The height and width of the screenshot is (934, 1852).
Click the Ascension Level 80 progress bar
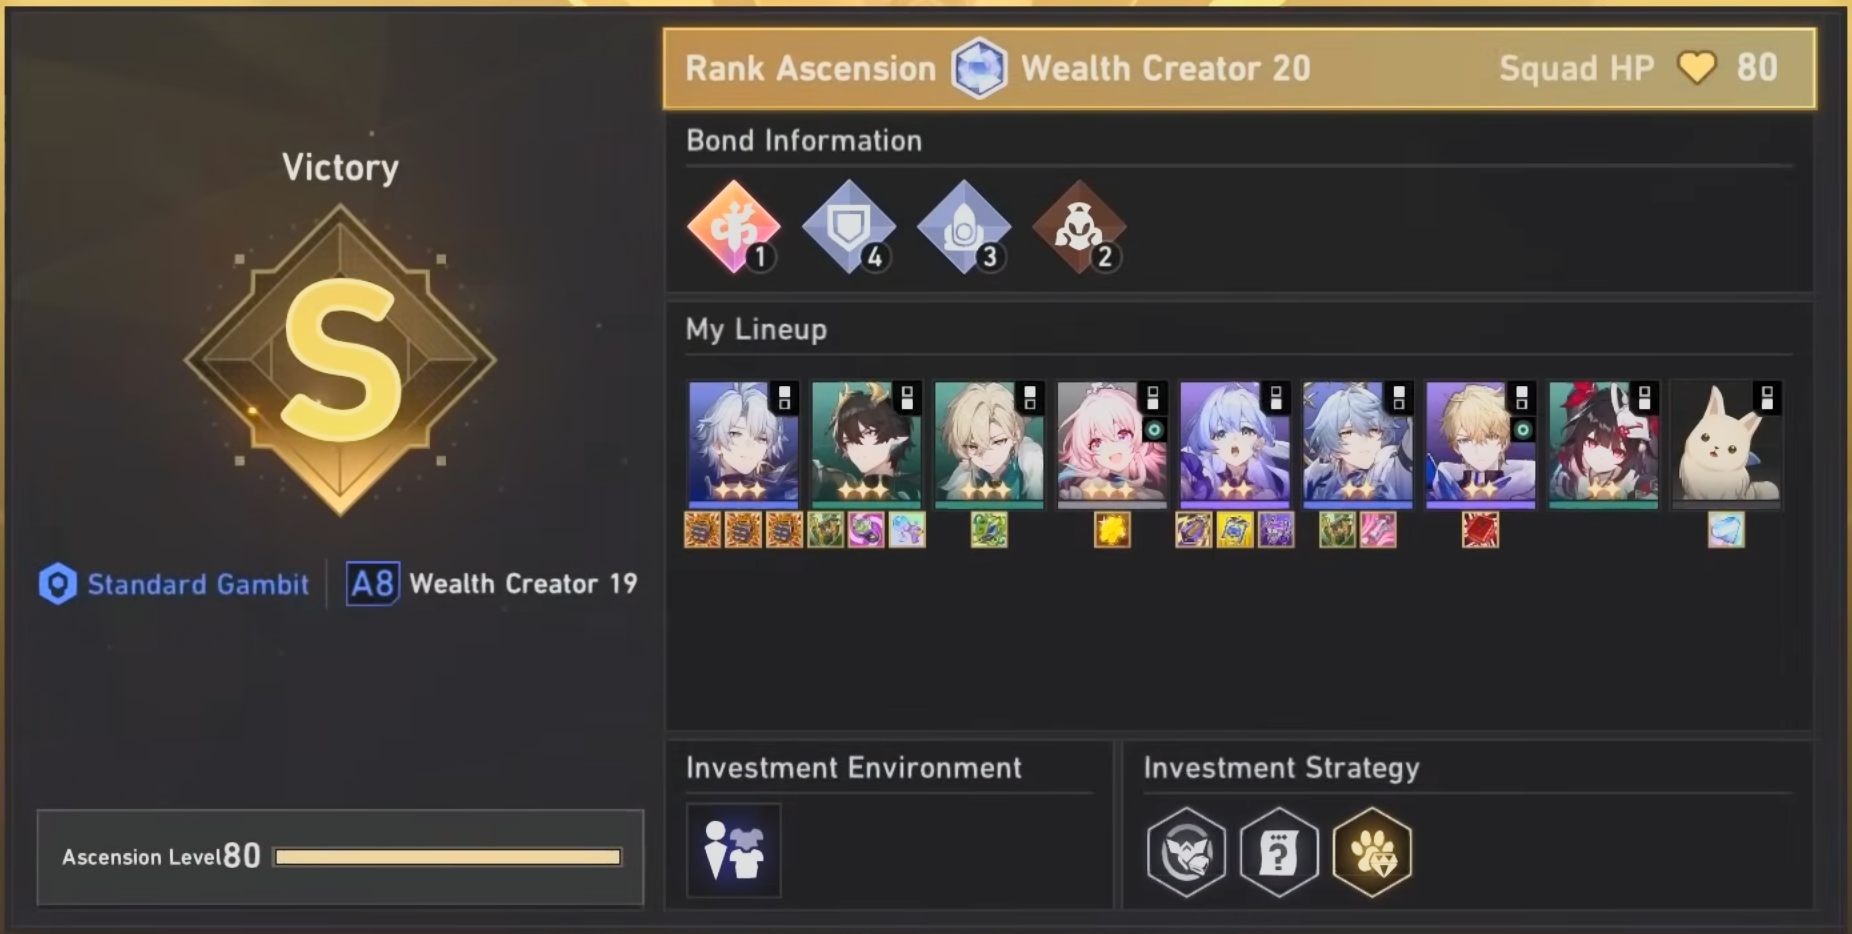pos(448,857)
